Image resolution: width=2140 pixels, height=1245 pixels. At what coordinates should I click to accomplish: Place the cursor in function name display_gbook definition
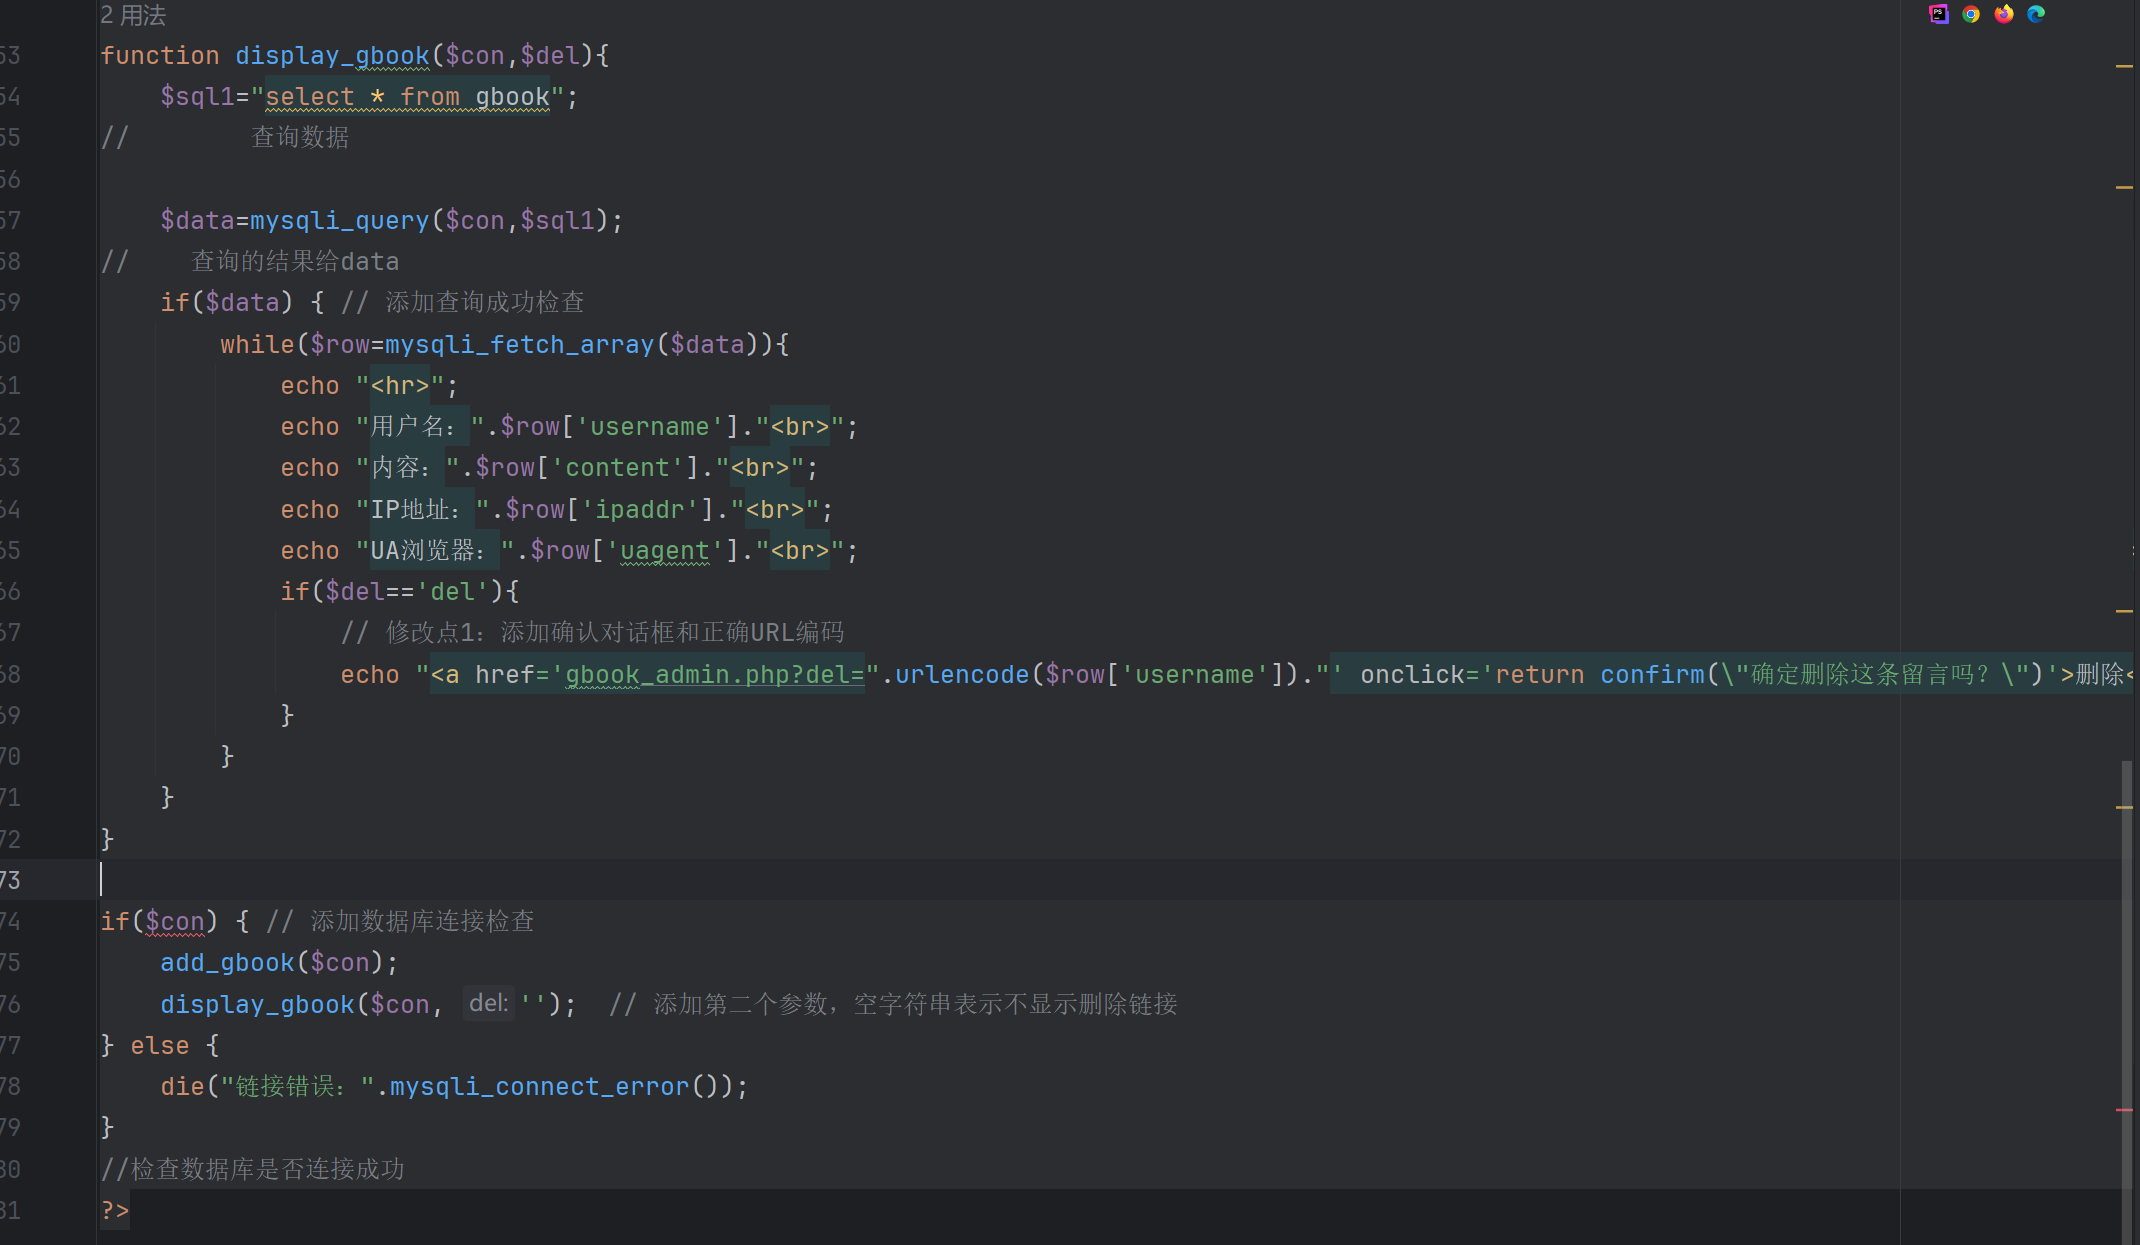pyautogui.click(x=332, y=56)
